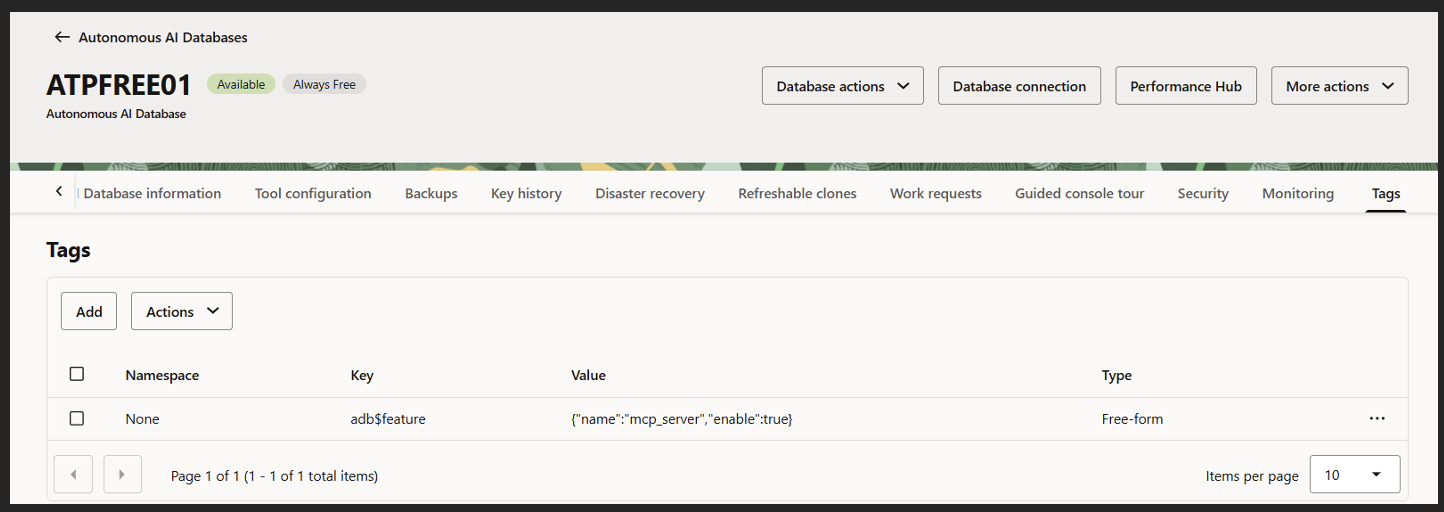1444x512 pixels.
Task: Open the tags Actions dropdown
Action: point(181,312)
